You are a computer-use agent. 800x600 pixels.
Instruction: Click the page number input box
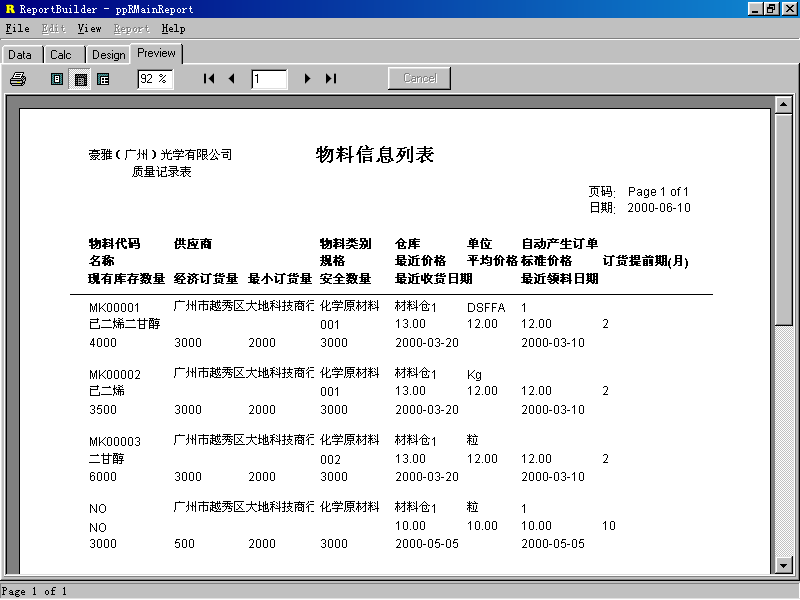coord(269,79)
